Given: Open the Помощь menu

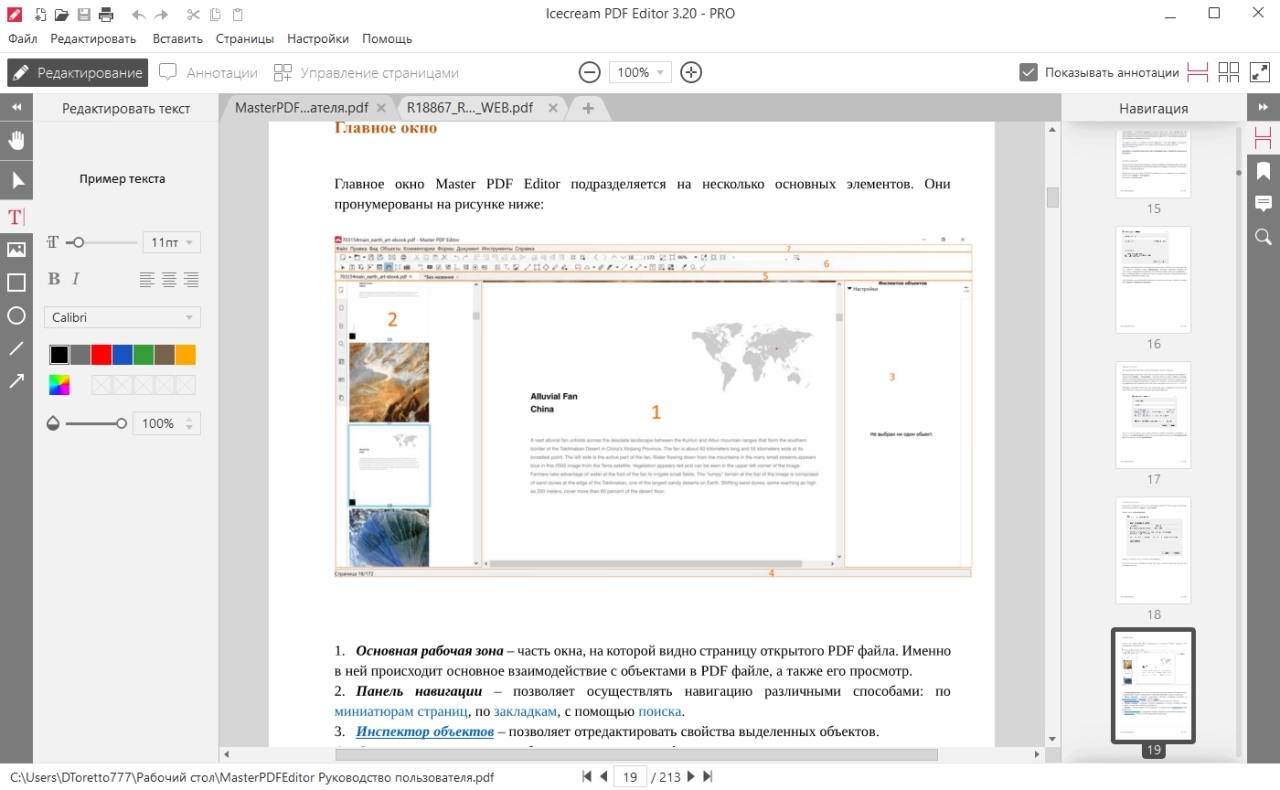Looking at the screenshot, I should 387,39.
